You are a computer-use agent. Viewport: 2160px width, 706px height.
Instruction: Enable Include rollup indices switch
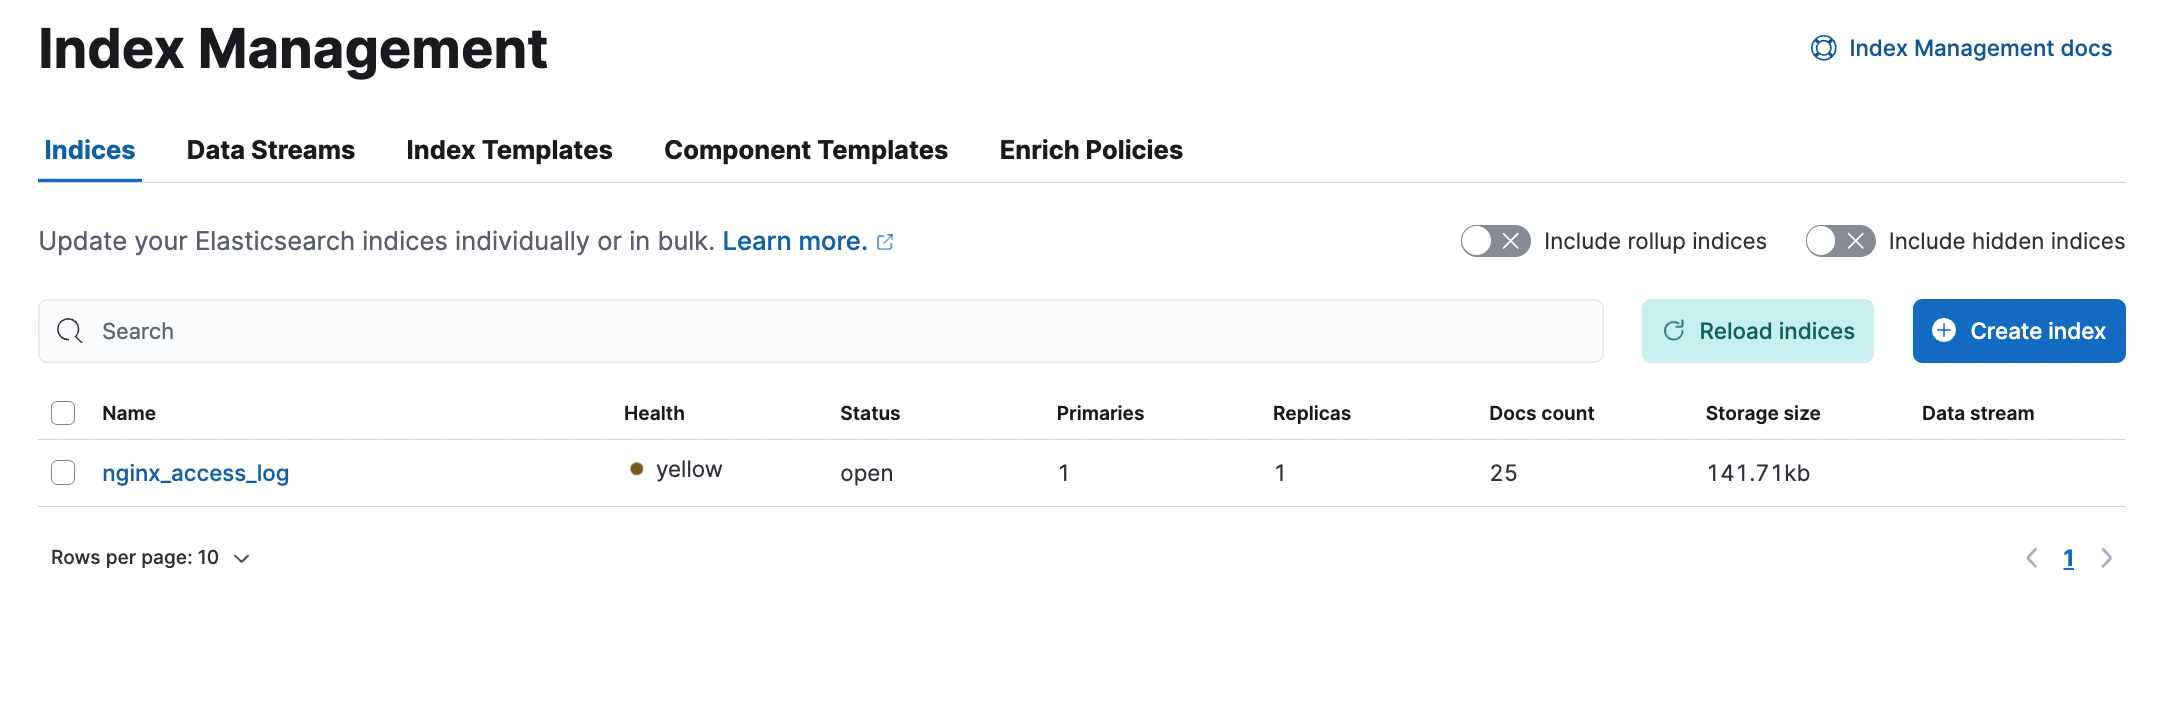point(1495,241)
